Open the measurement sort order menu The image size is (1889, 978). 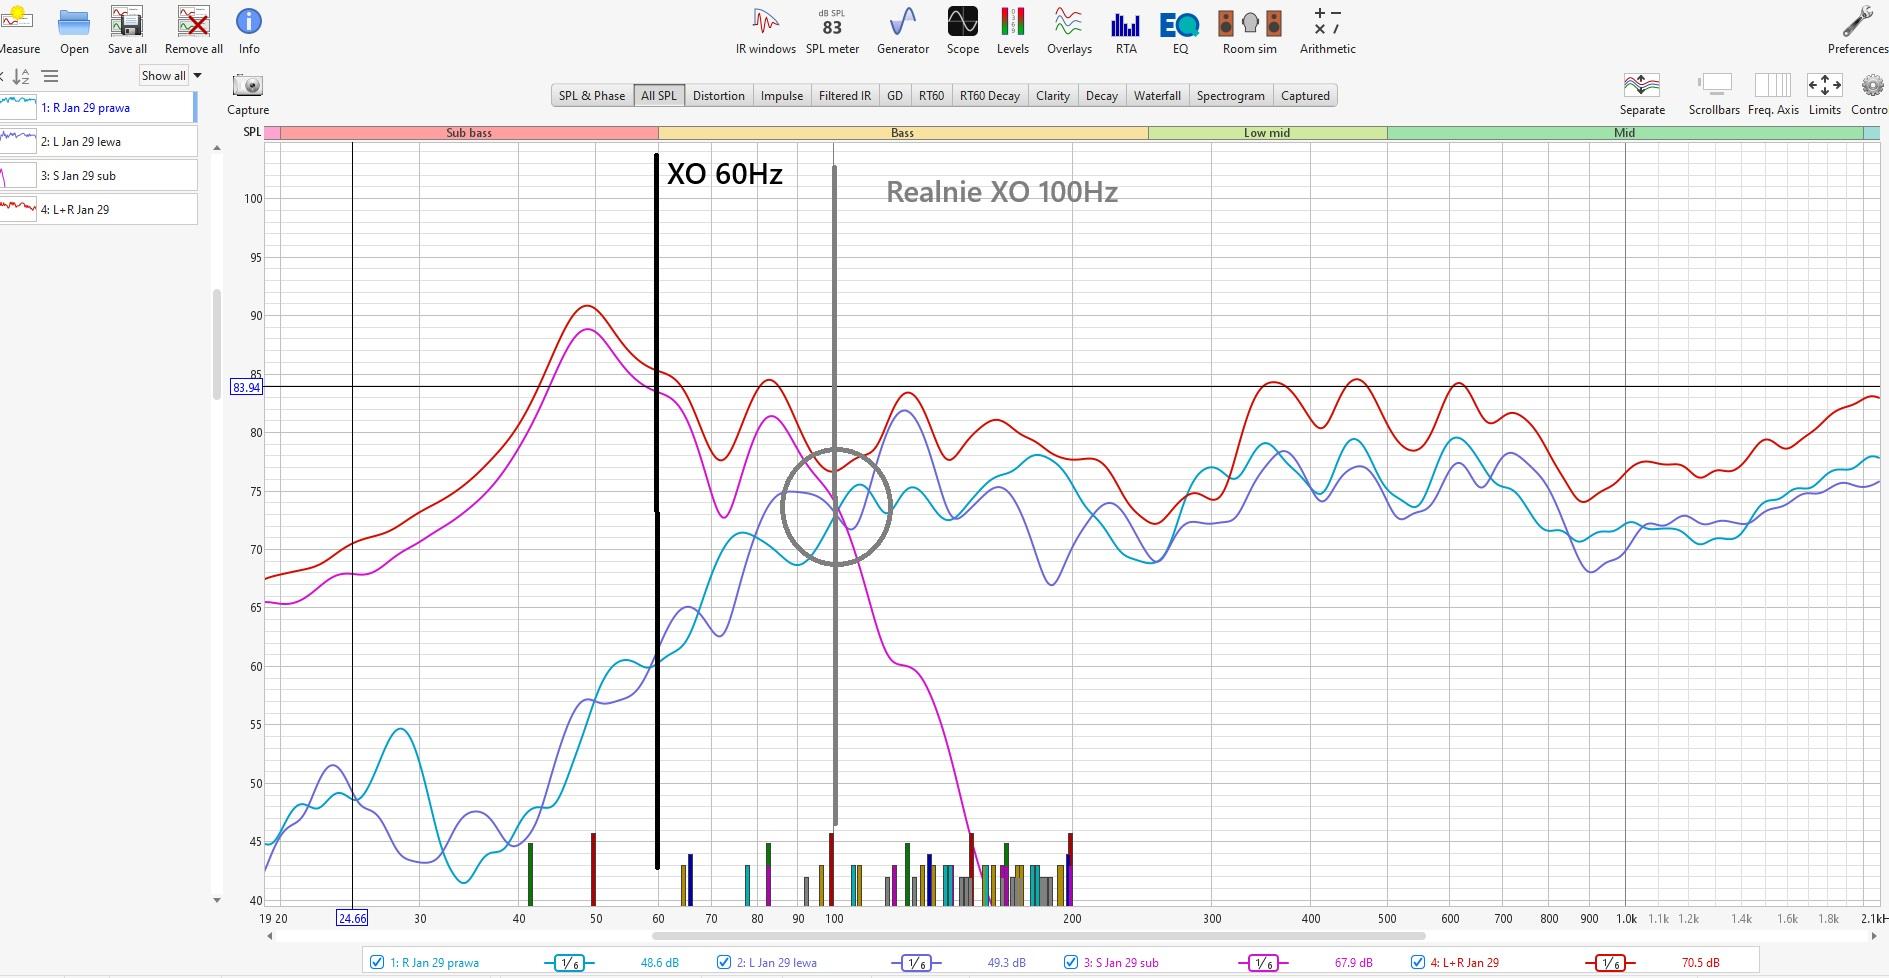click(21, 76)
